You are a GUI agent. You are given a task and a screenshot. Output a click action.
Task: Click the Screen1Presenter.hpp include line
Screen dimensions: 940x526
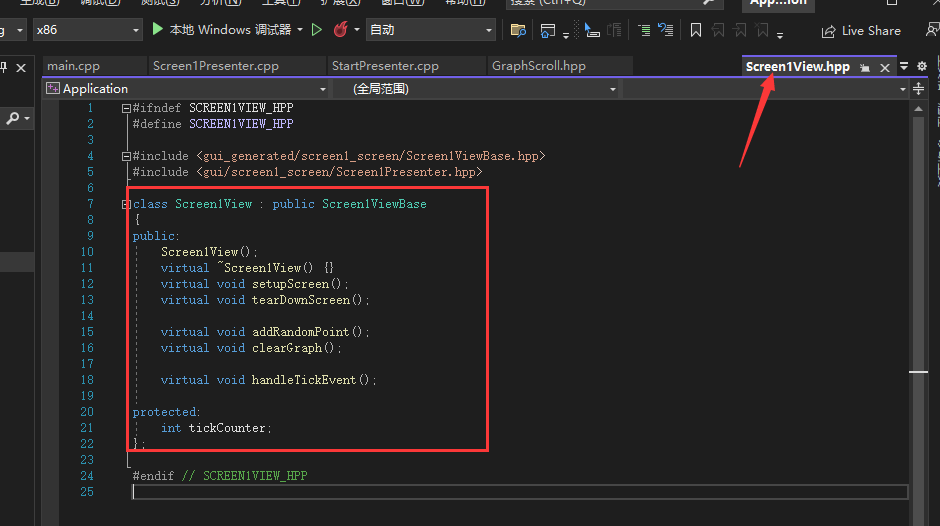[x=308, y=172]
